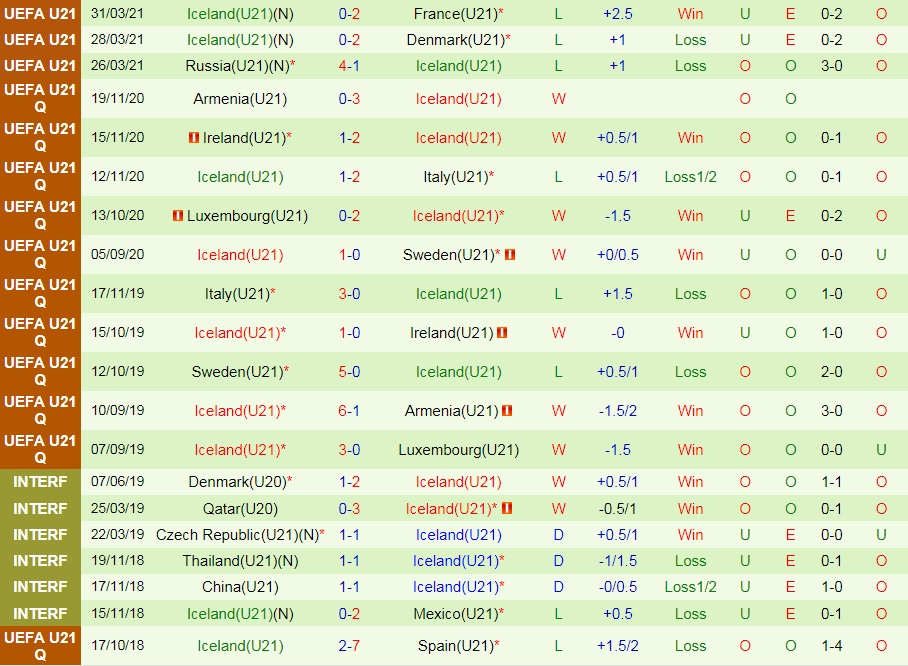Open the 0-2 score of the France match
This screenshot has width=908, height=666.
tap(349, 14)
